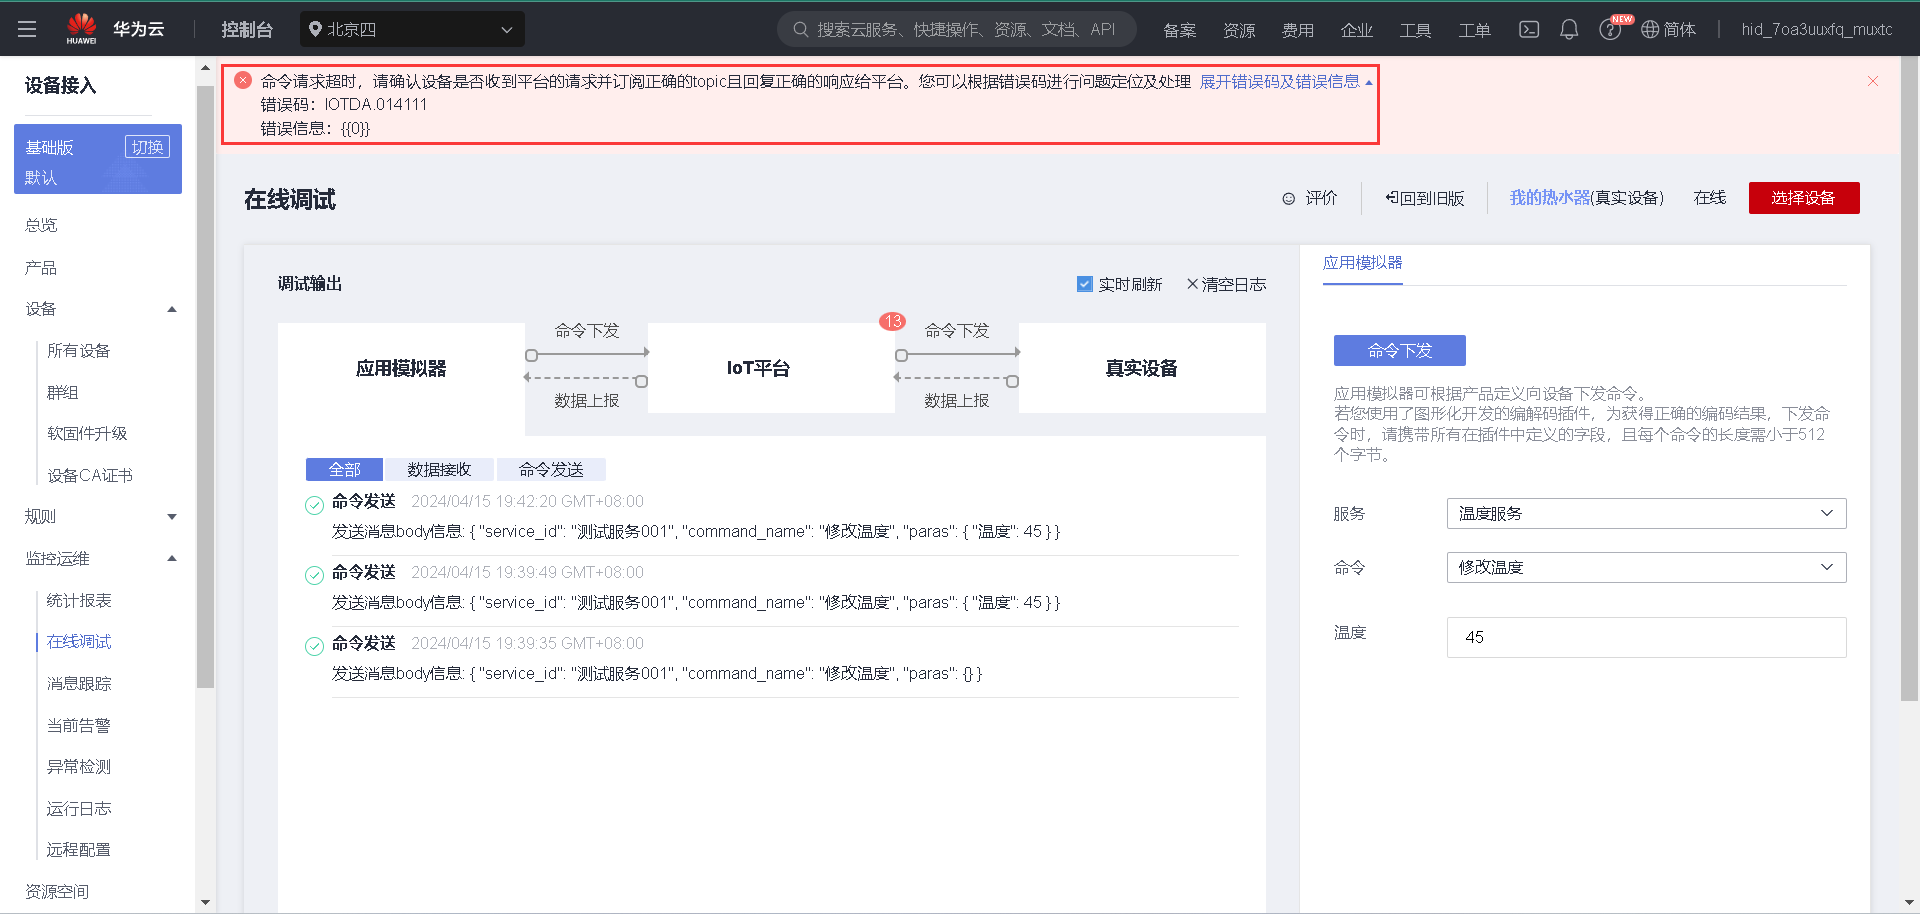Viewport: 1920px width, 914px height.
Task: Open 产品 in the sidebar
Action: coord(41,267)
